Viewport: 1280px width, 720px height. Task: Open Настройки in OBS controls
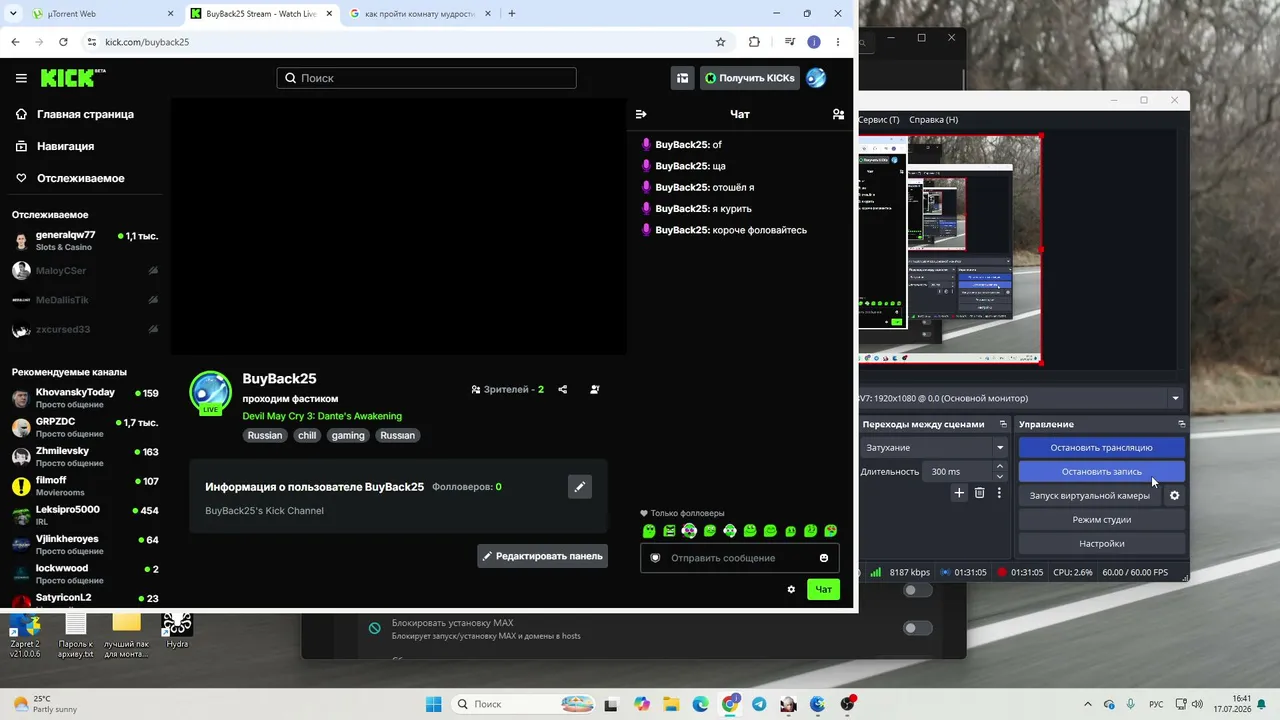[1101, 544]
